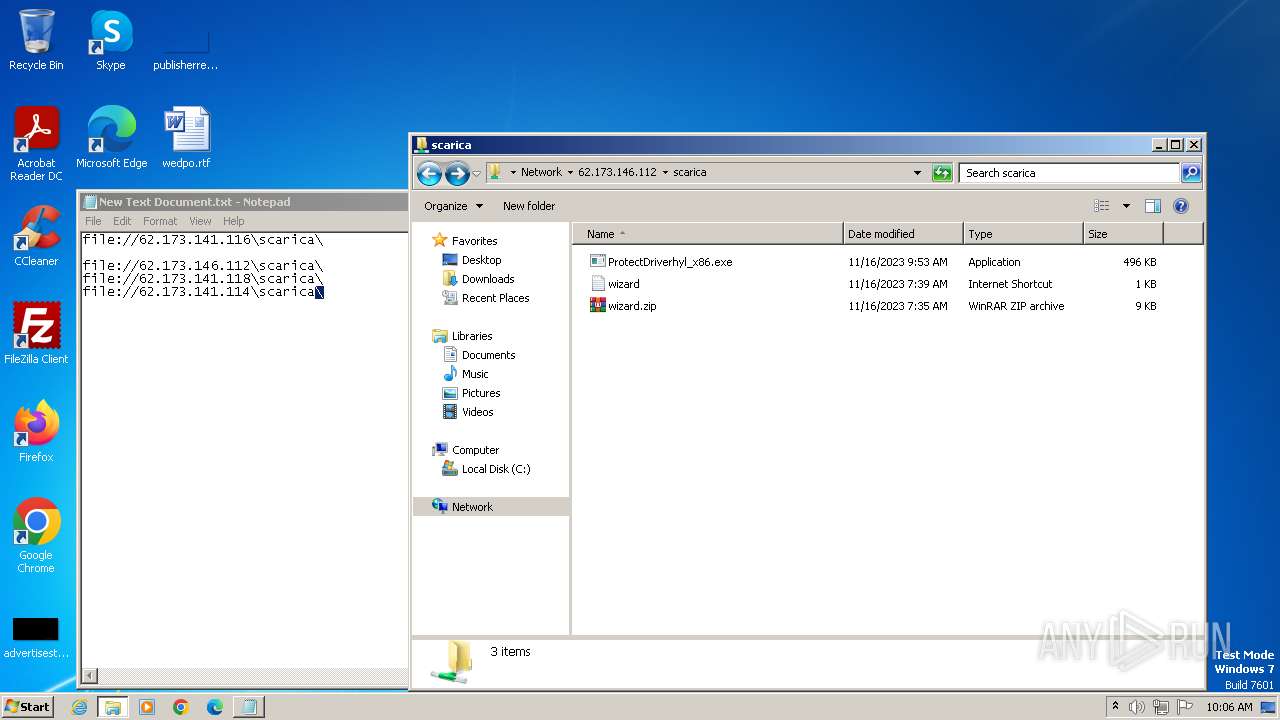Open Documents library
This screenshot has height=720, width=1280.
click(479, 355)
